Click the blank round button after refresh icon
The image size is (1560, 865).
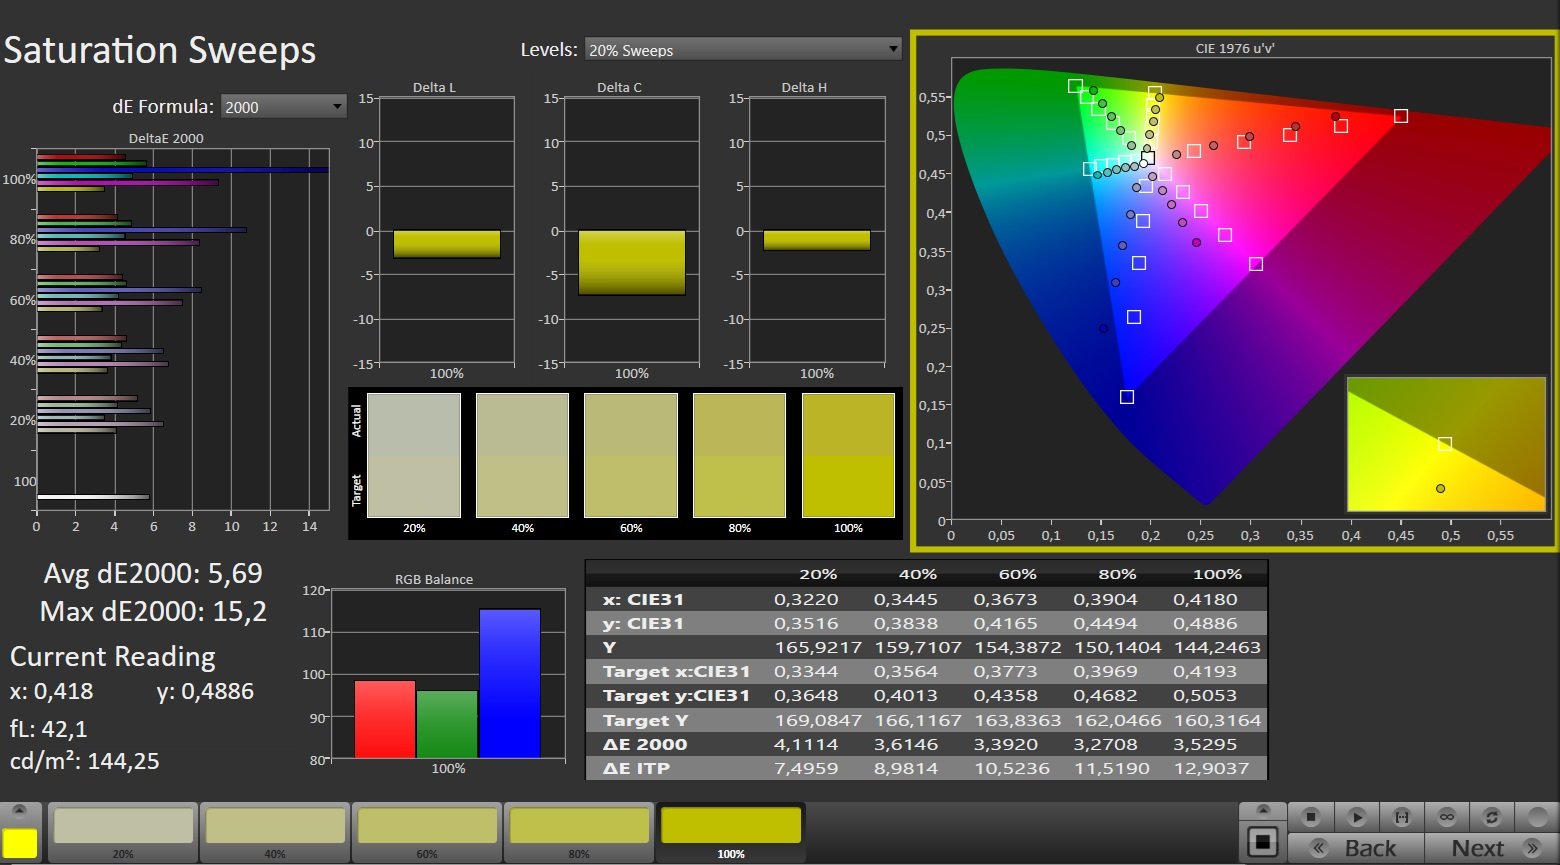point(1537,817)
